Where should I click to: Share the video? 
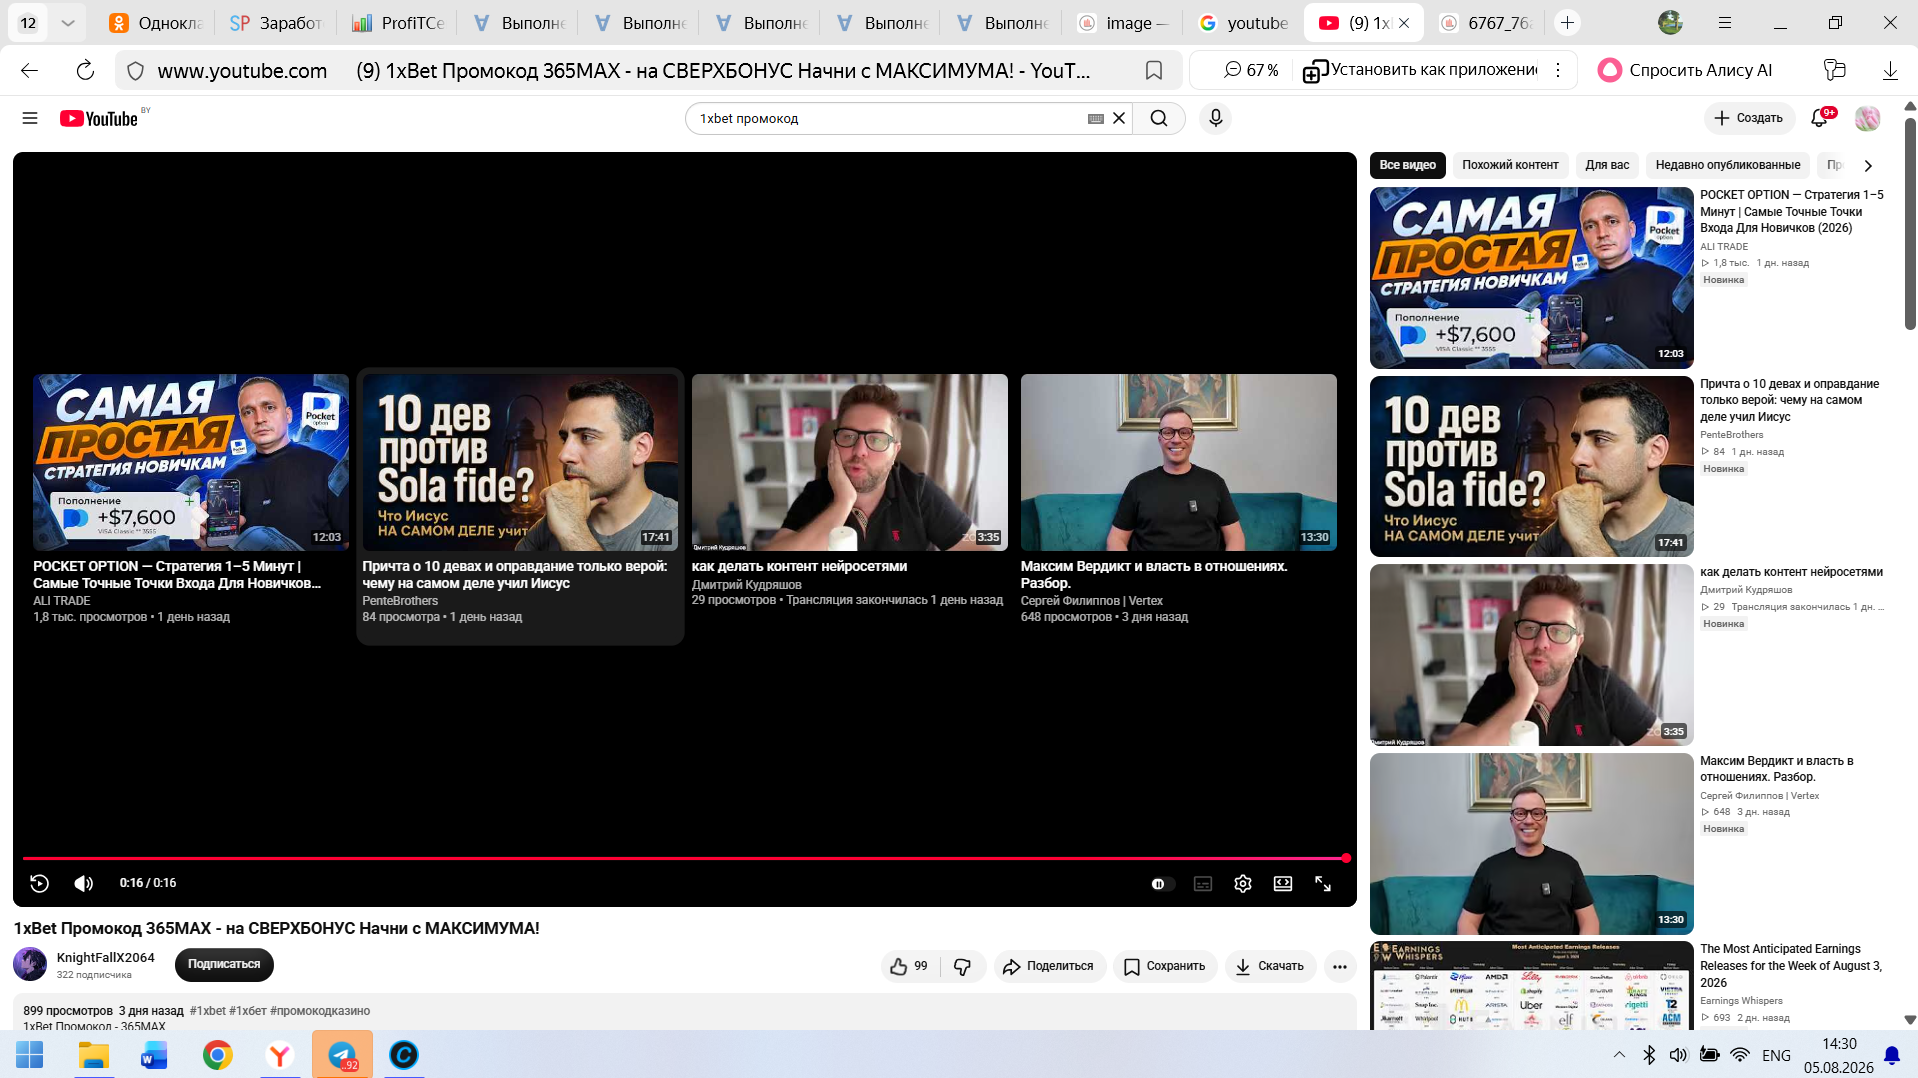1049,966
